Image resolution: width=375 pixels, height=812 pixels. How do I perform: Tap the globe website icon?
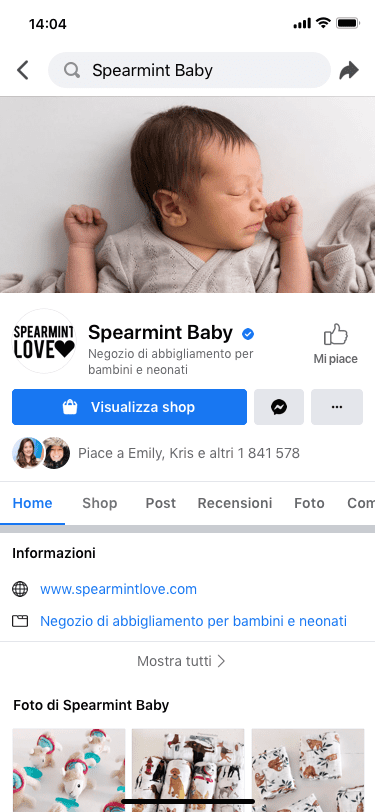20,589
